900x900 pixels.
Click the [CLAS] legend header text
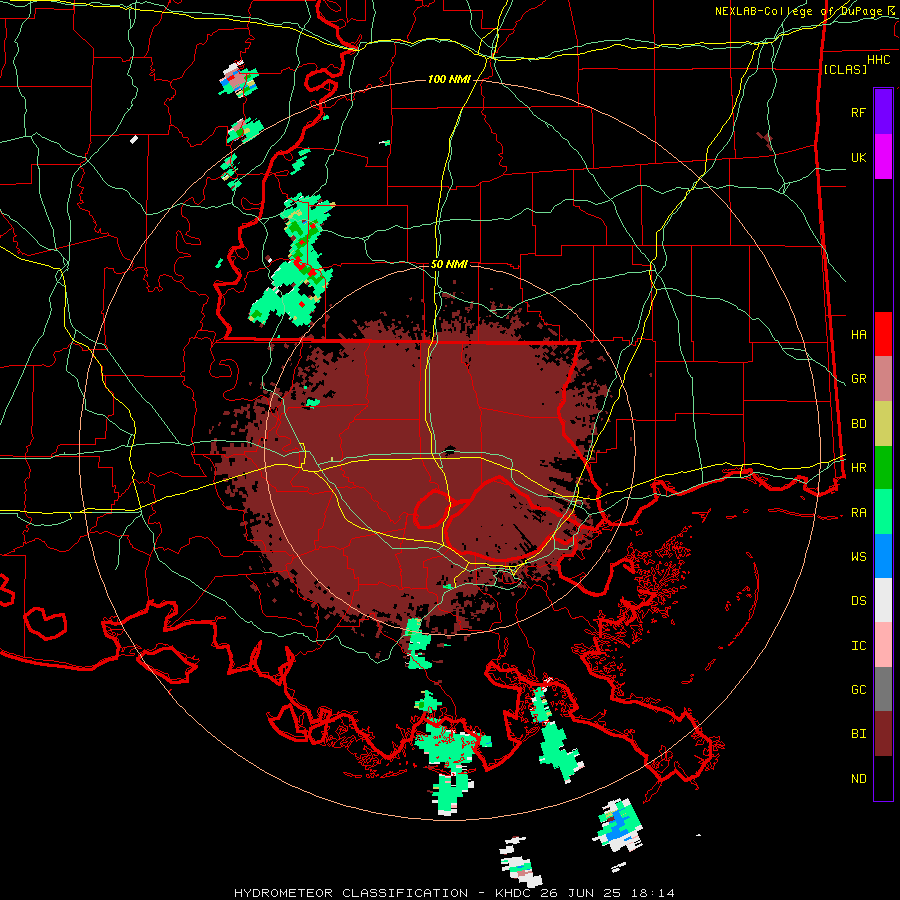(x=845, y=69)
